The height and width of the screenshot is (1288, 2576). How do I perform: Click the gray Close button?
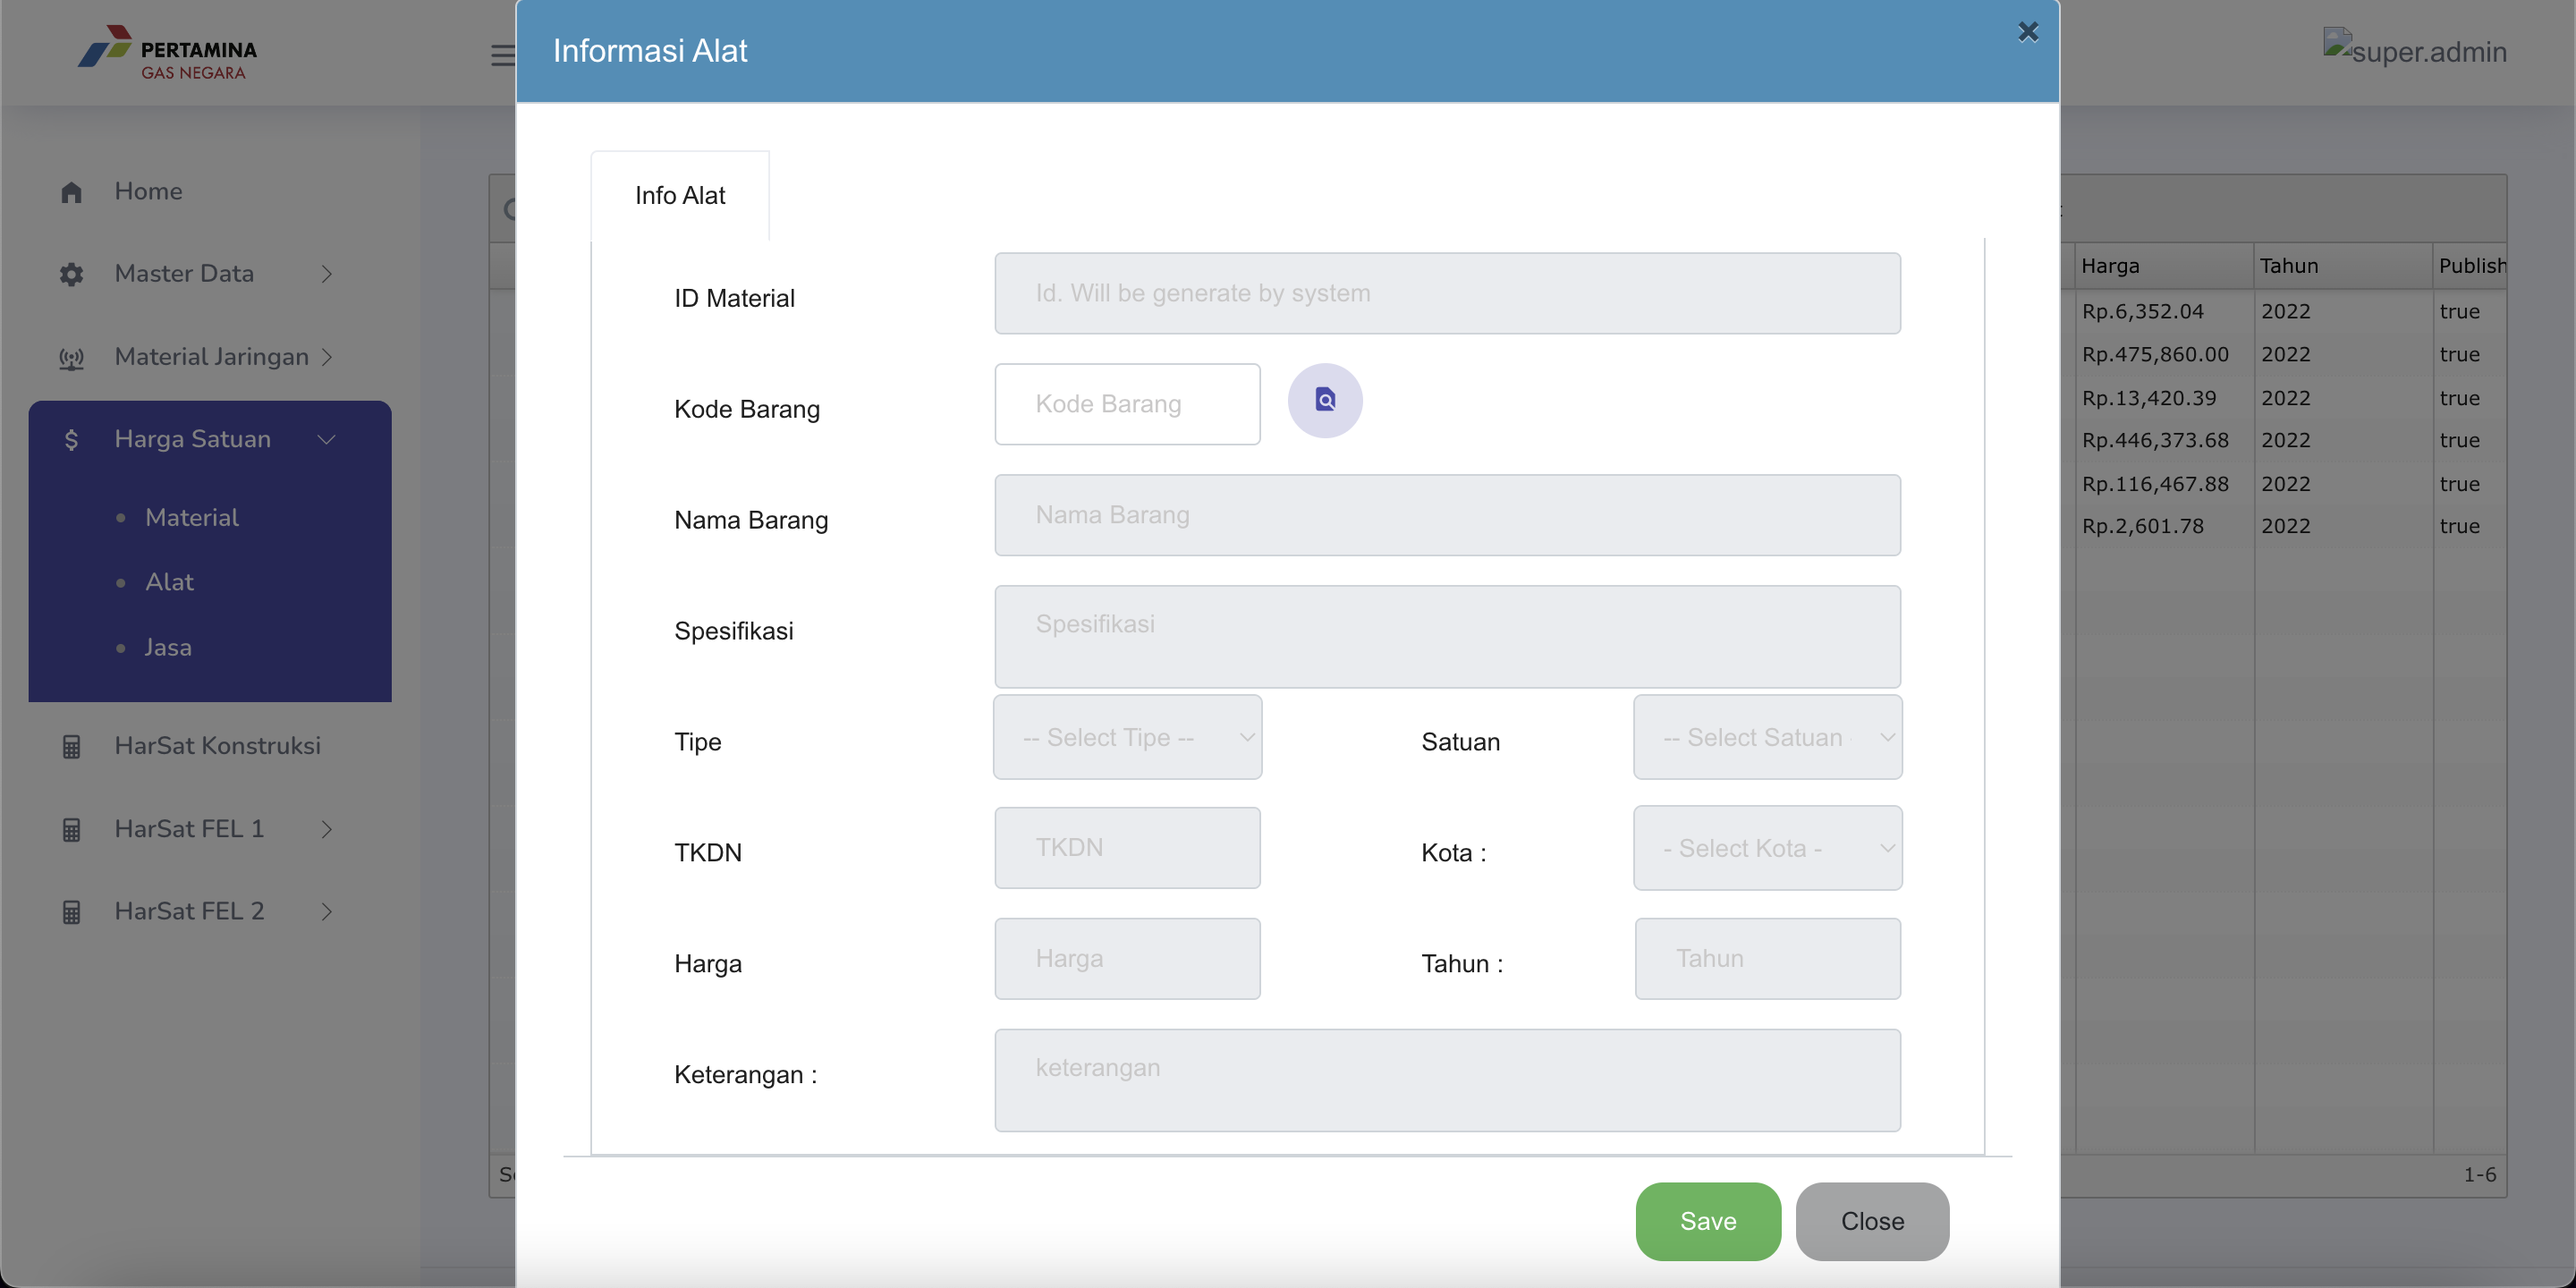point(1872,1221)
